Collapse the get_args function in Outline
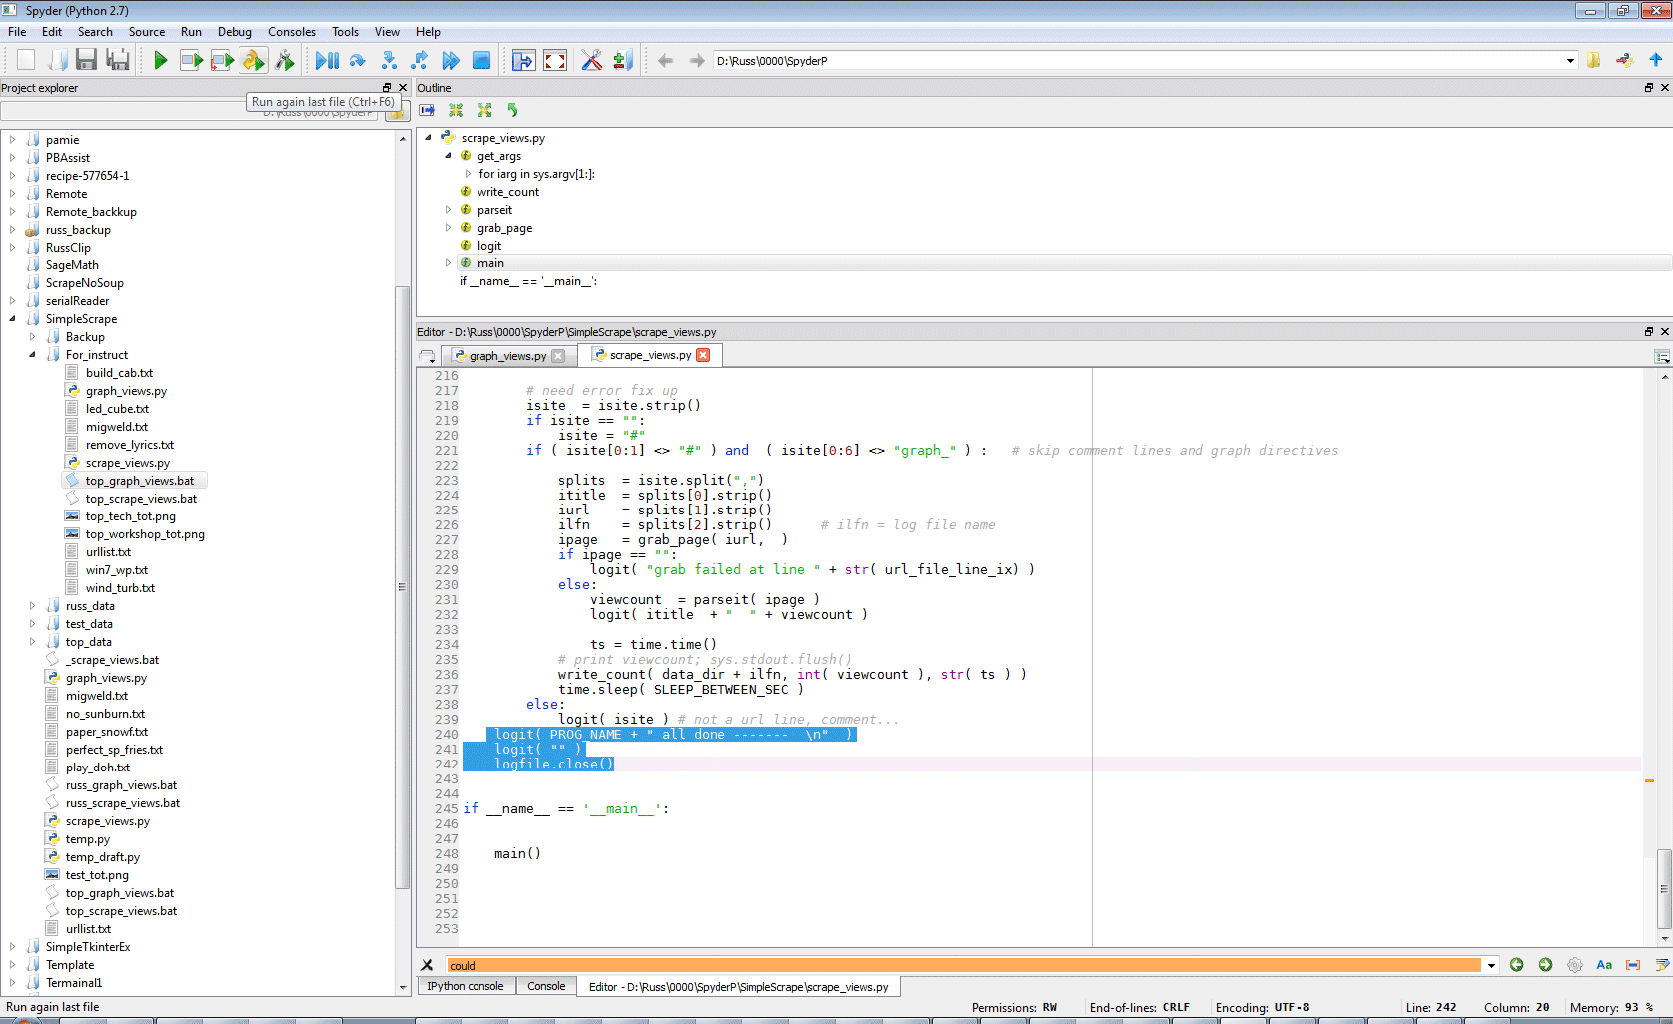The width and height of the screenshot is (1673, 1024). tap(447, 156)
